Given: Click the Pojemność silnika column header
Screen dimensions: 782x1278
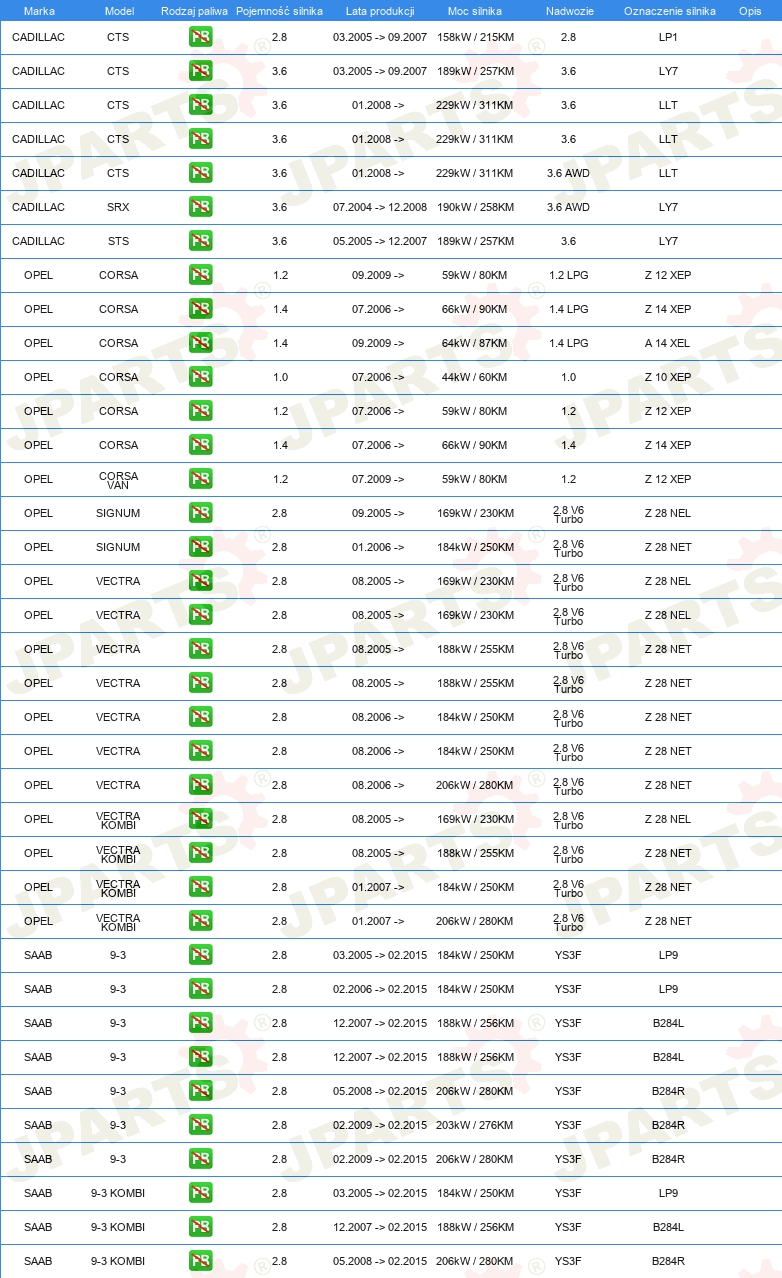Looking at the screenshot, I should (x=279, y=11).
